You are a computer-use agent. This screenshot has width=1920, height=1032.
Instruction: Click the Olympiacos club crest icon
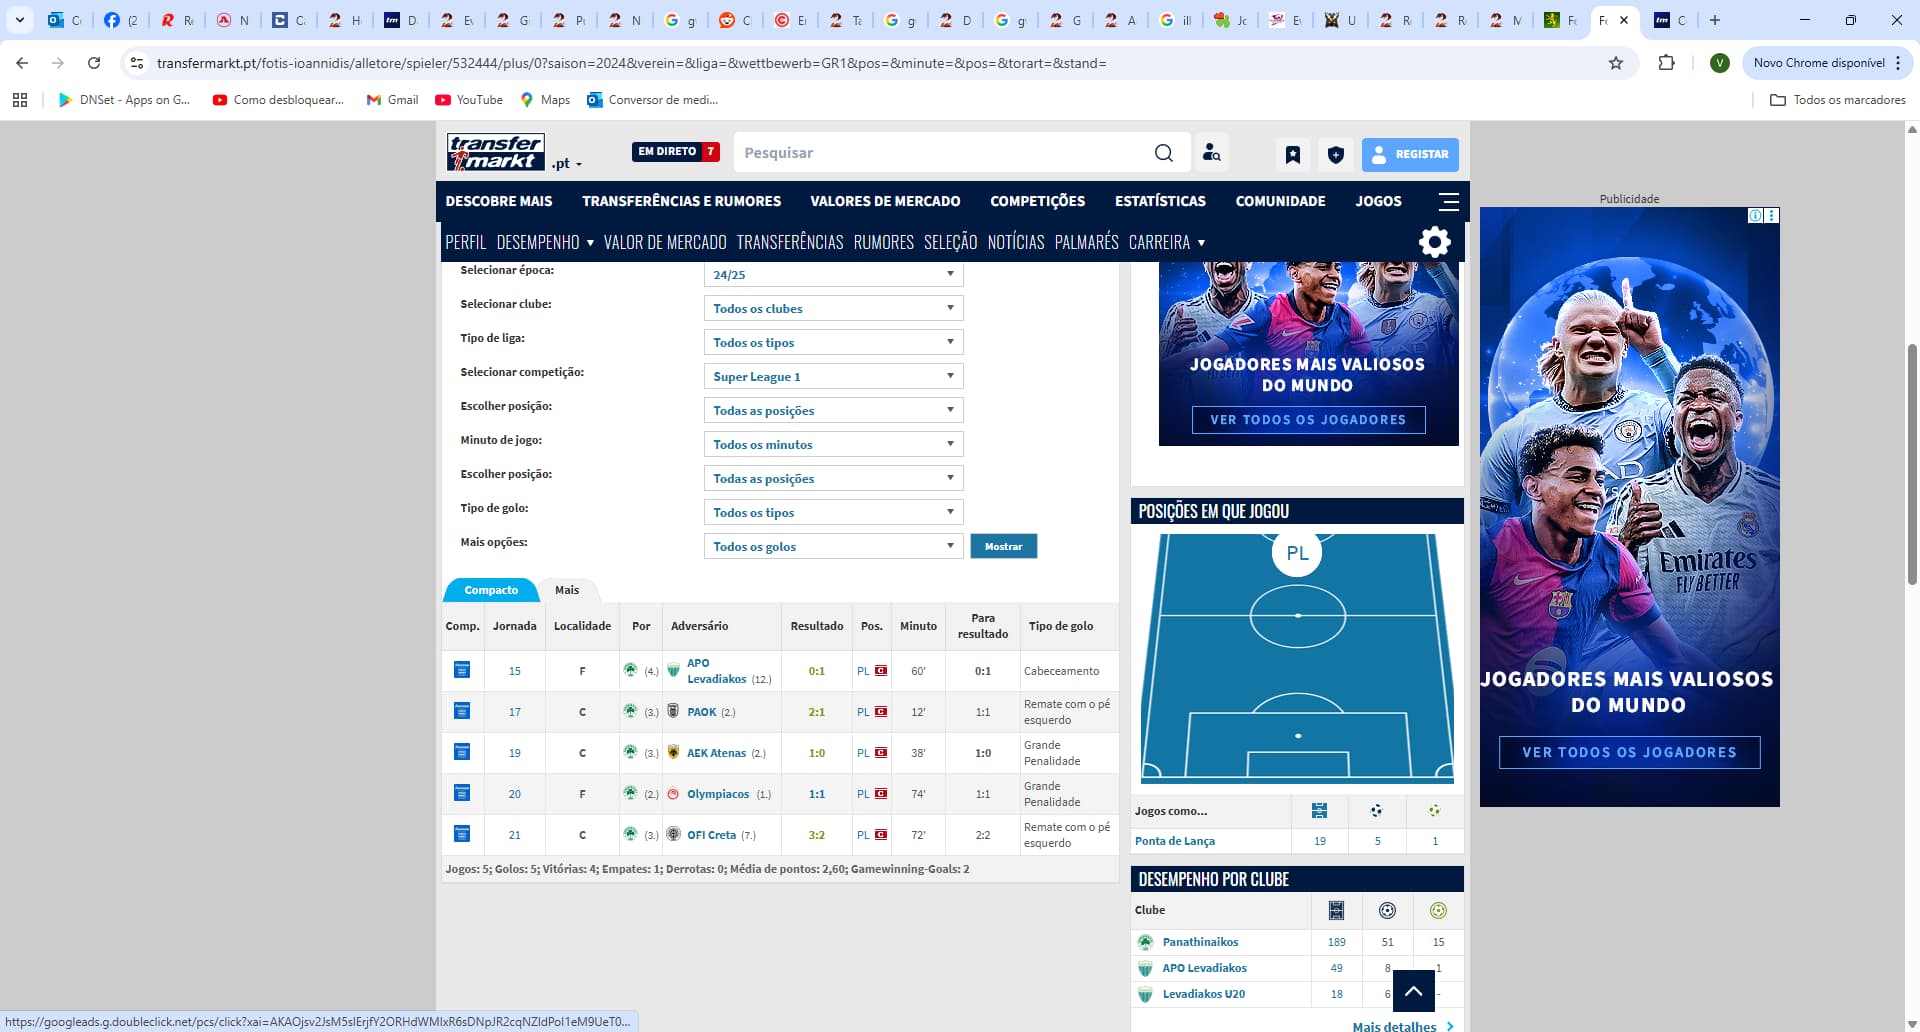(x=673, y=794)
